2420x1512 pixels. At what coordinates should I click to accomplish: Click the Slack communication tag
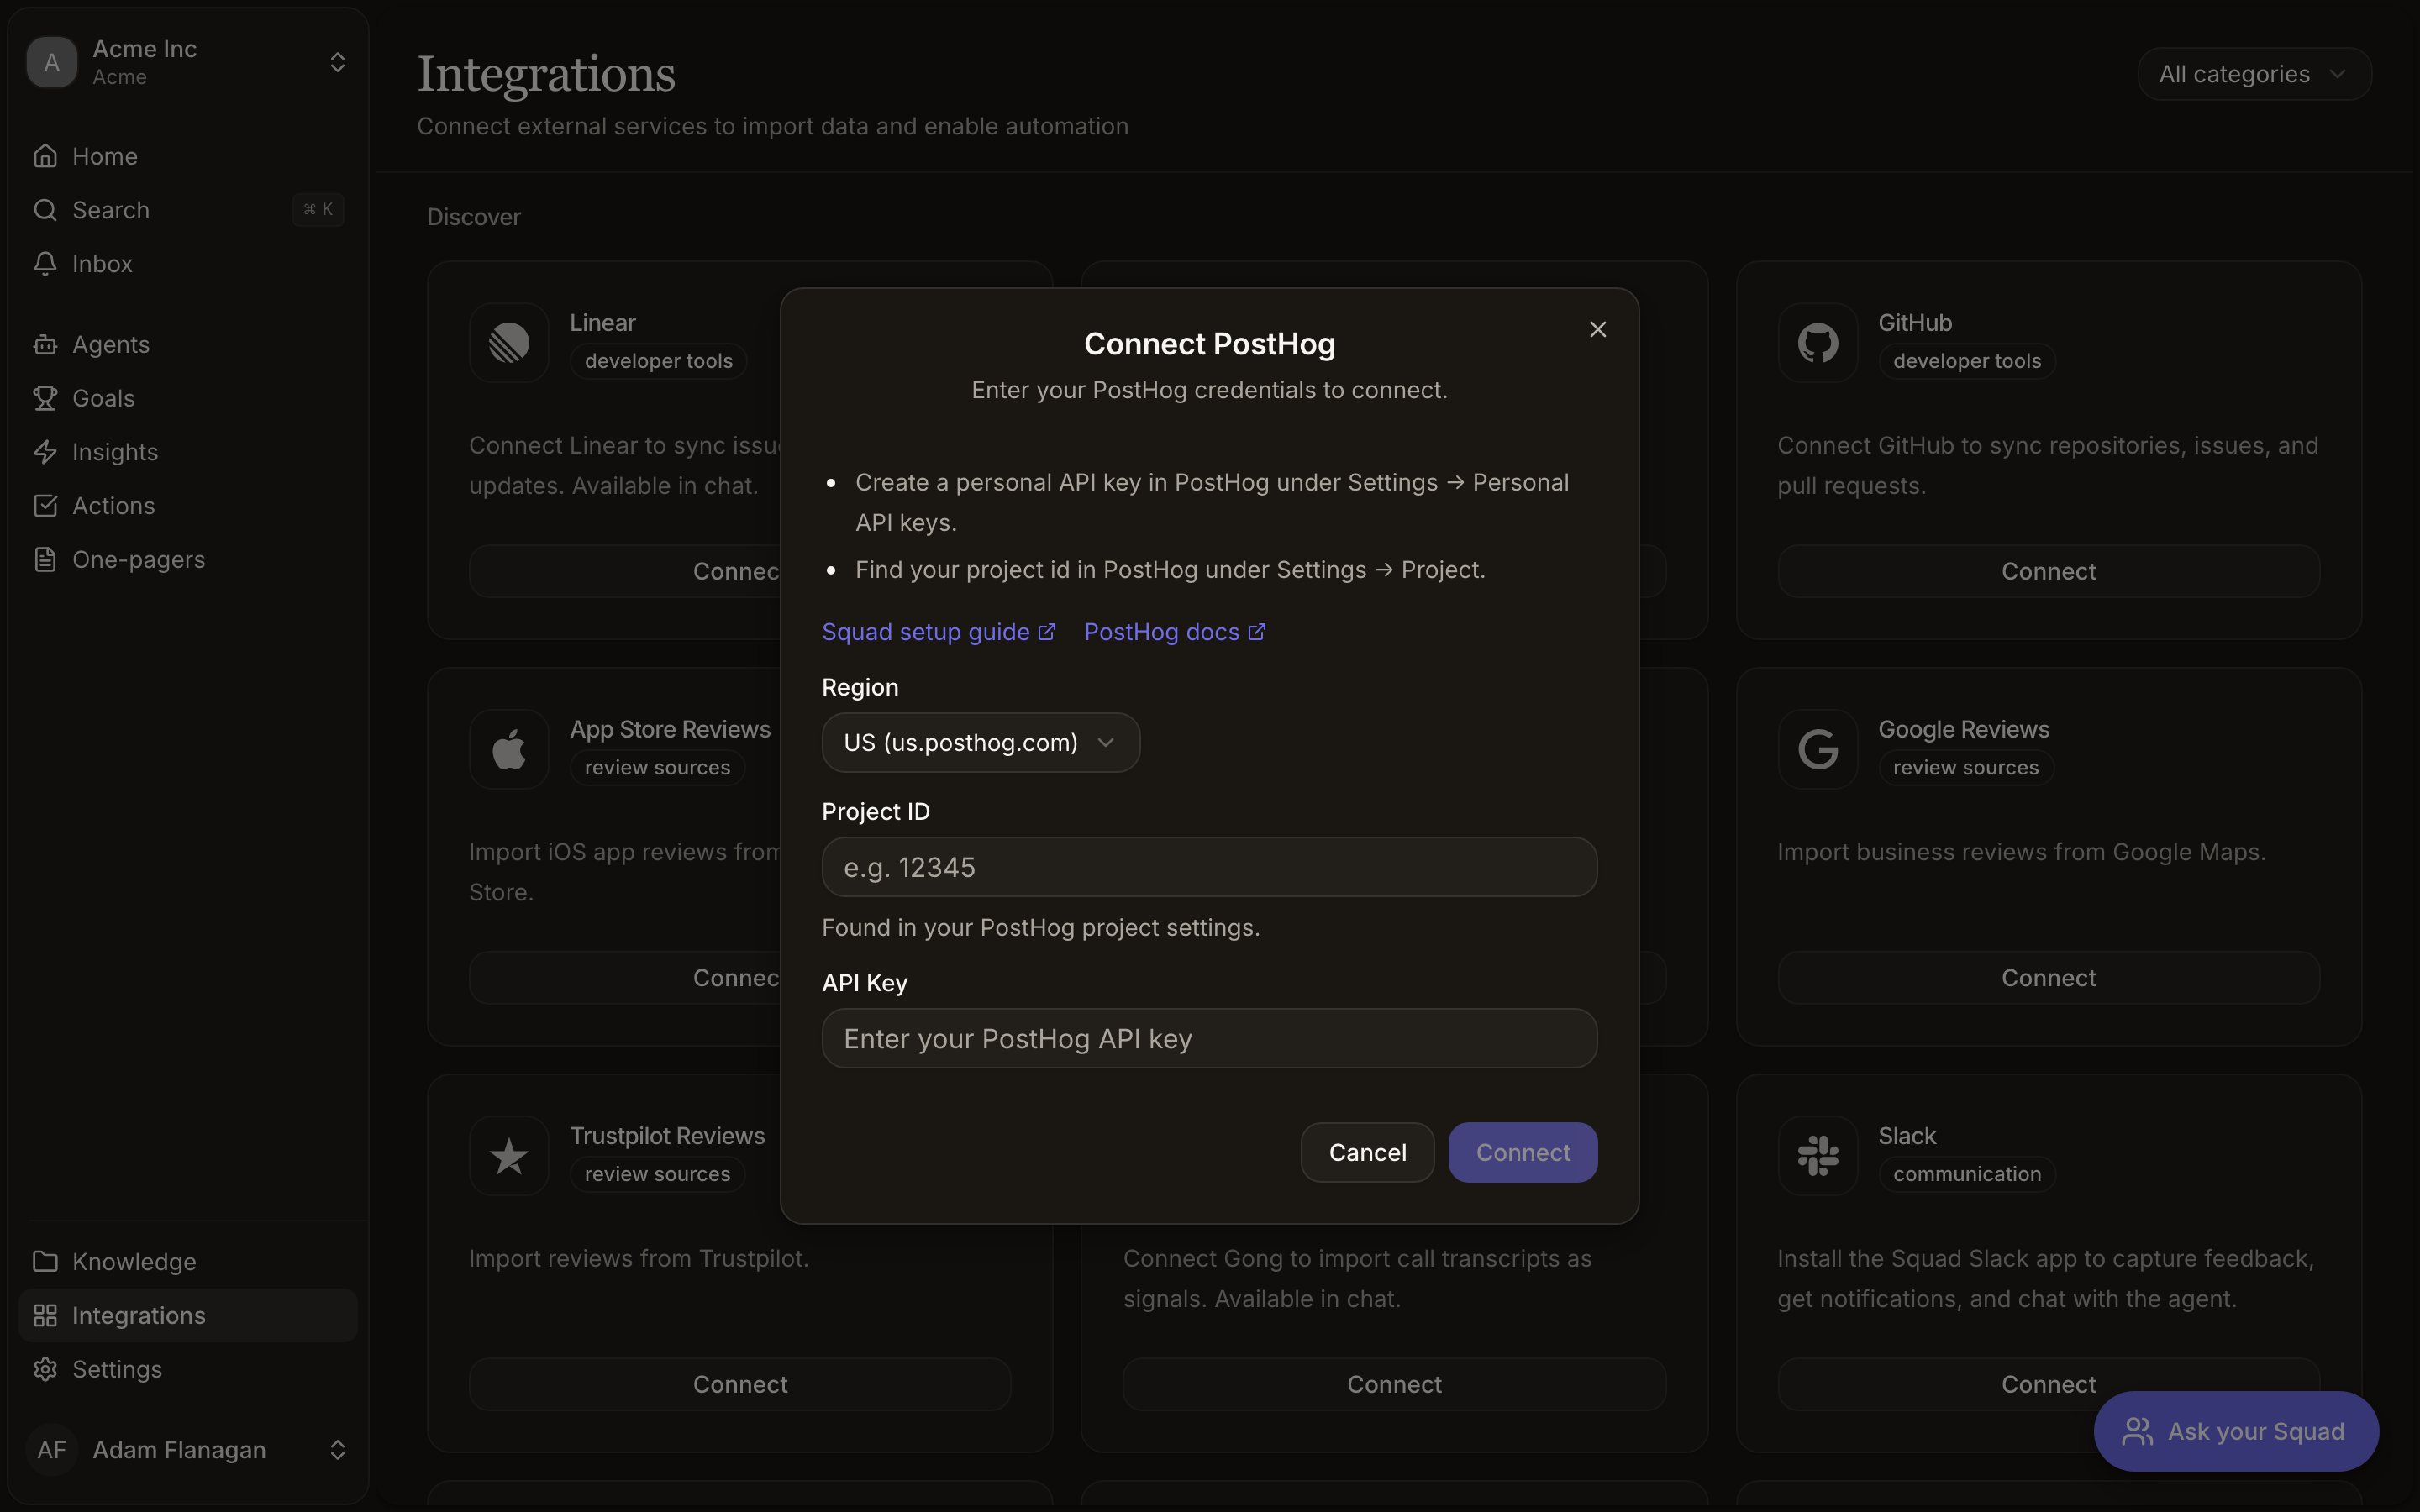coord(1966,1174)
